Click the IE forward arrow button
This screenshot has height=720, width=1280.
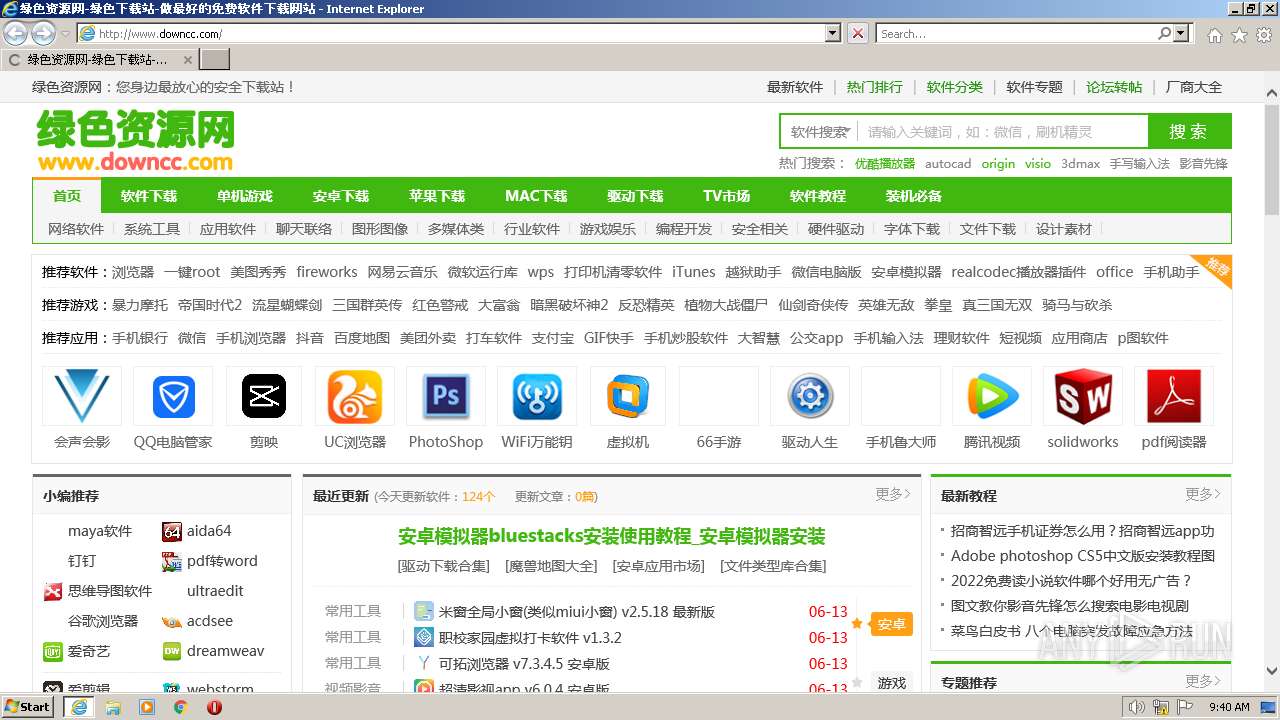click(x=43, y=33)
